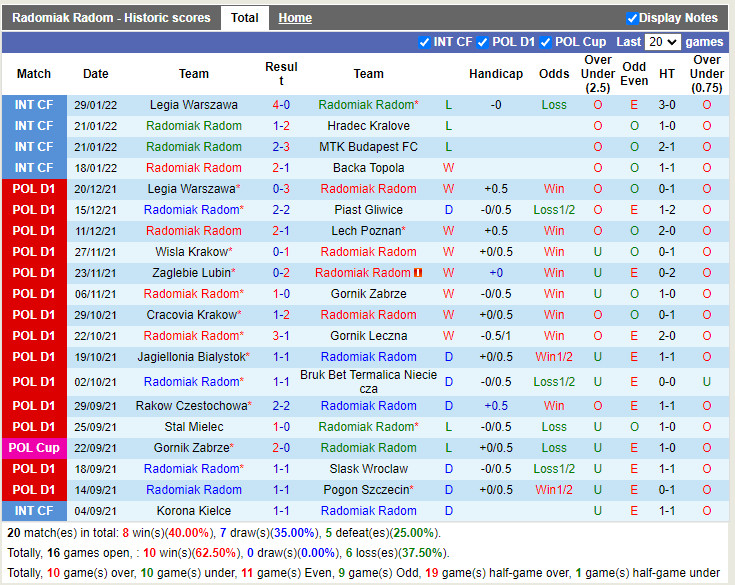The width and height of the screenshot is (735, 585).
Task: Click the Wisla Krakow team name
Action: [194, 252]
